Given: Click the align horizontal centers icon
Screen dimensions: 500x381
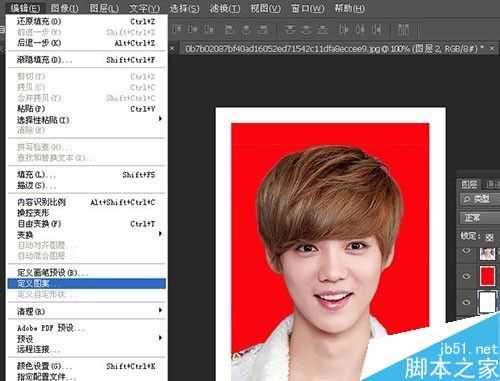Looking at the screenshot, I should tap(246, 30).
